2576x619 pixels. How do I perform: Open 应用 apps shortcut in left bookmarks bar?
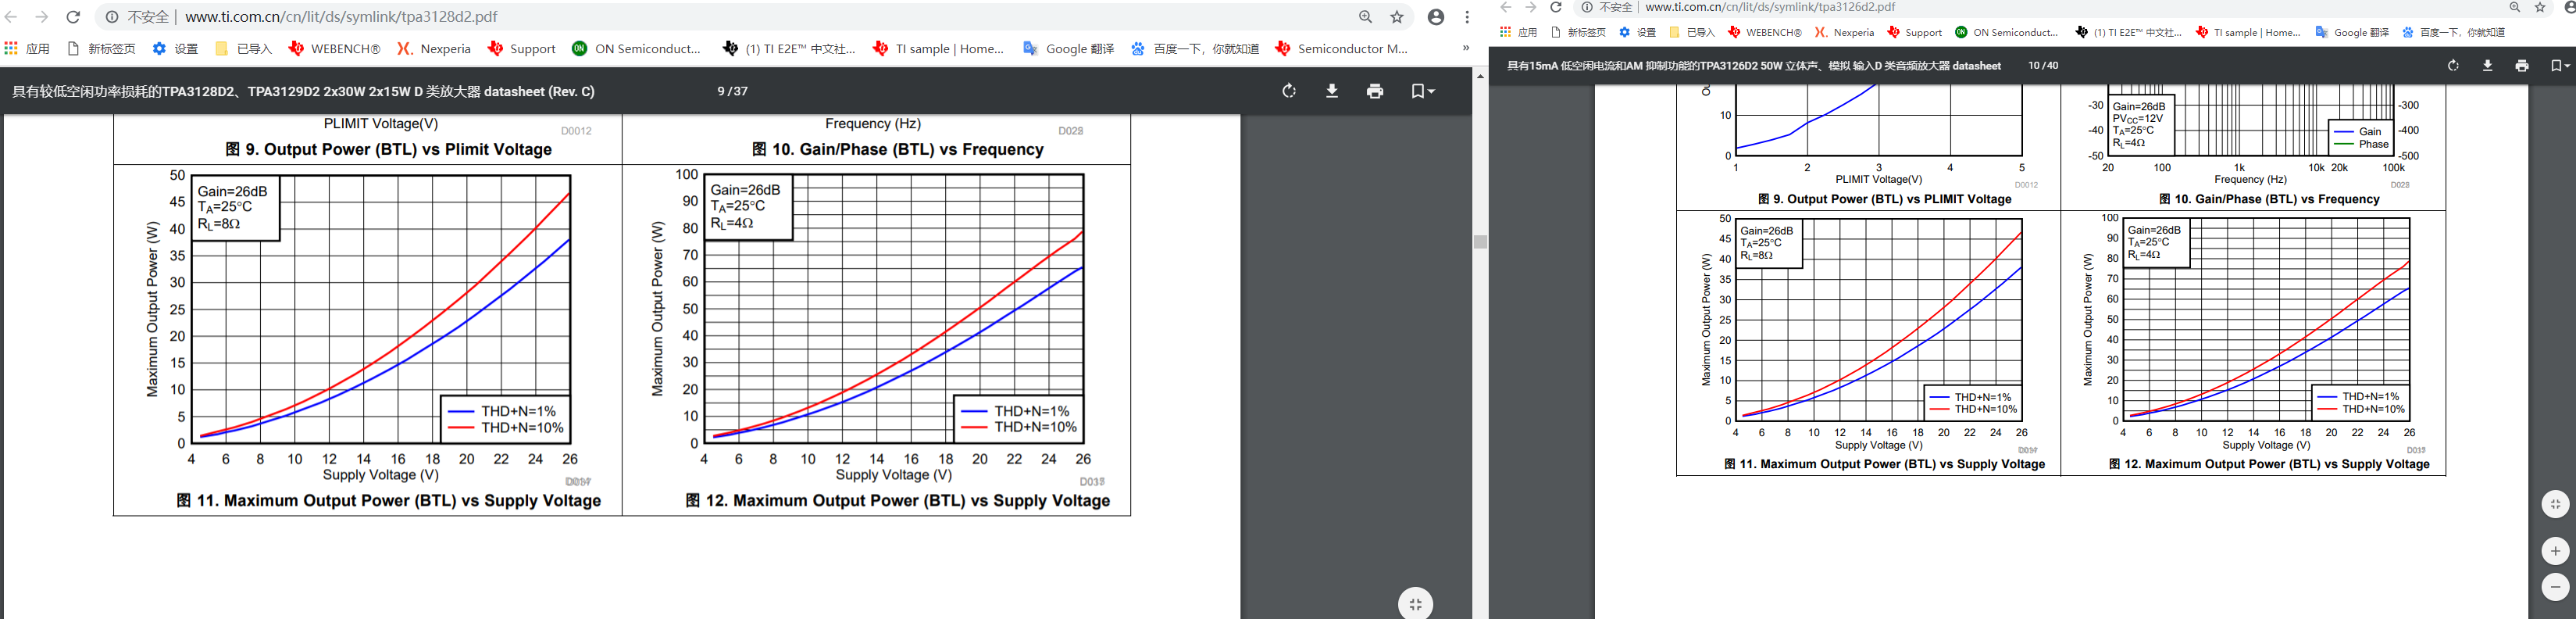(27, 48)
